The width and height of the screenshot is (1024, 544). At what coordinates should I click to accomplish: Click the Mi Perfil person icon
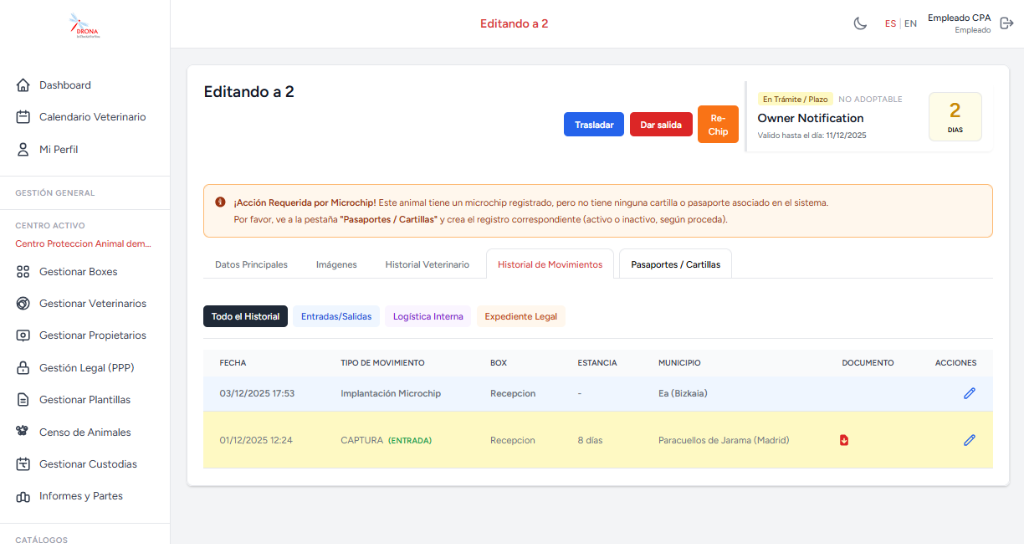(x=23, y=150)
